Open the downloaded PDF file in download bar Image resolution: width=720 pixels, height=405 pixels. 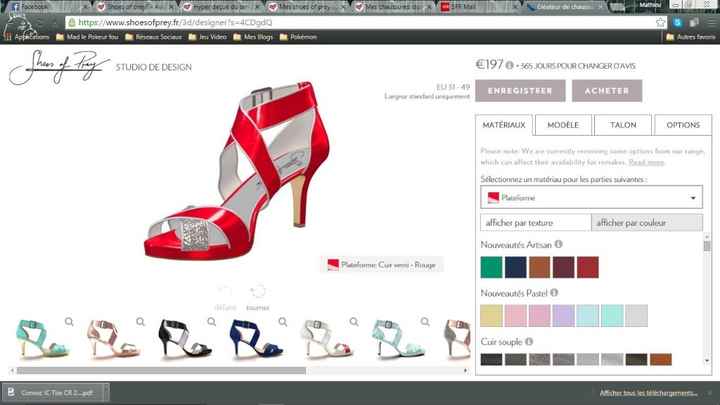pyautogui.click(x=53, y=393)
